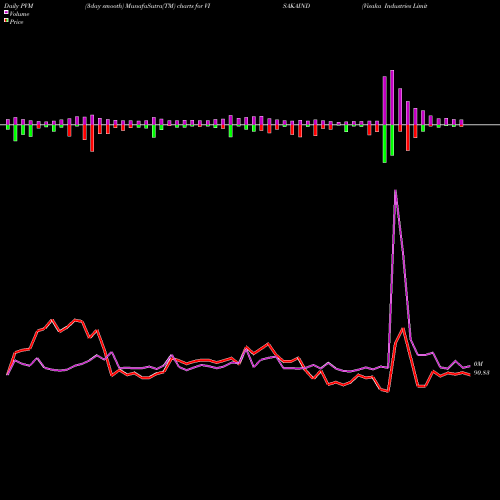The width and height of the screenshot is (500, 500).
Task: Click the Price legend color swatch
Action: (x=6, y=21)
